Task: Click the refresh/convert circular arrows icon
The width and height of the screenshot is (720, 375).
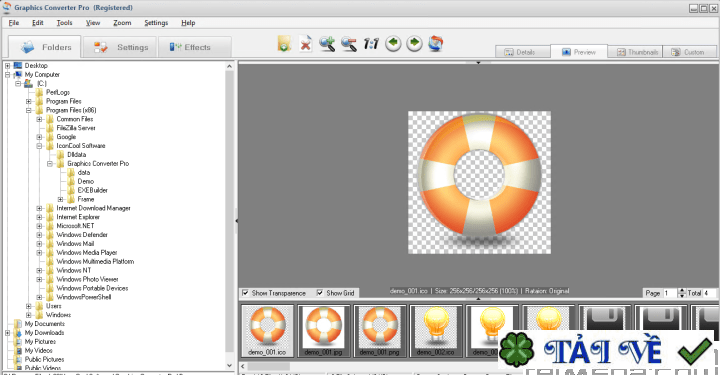Action: point(436,44)
